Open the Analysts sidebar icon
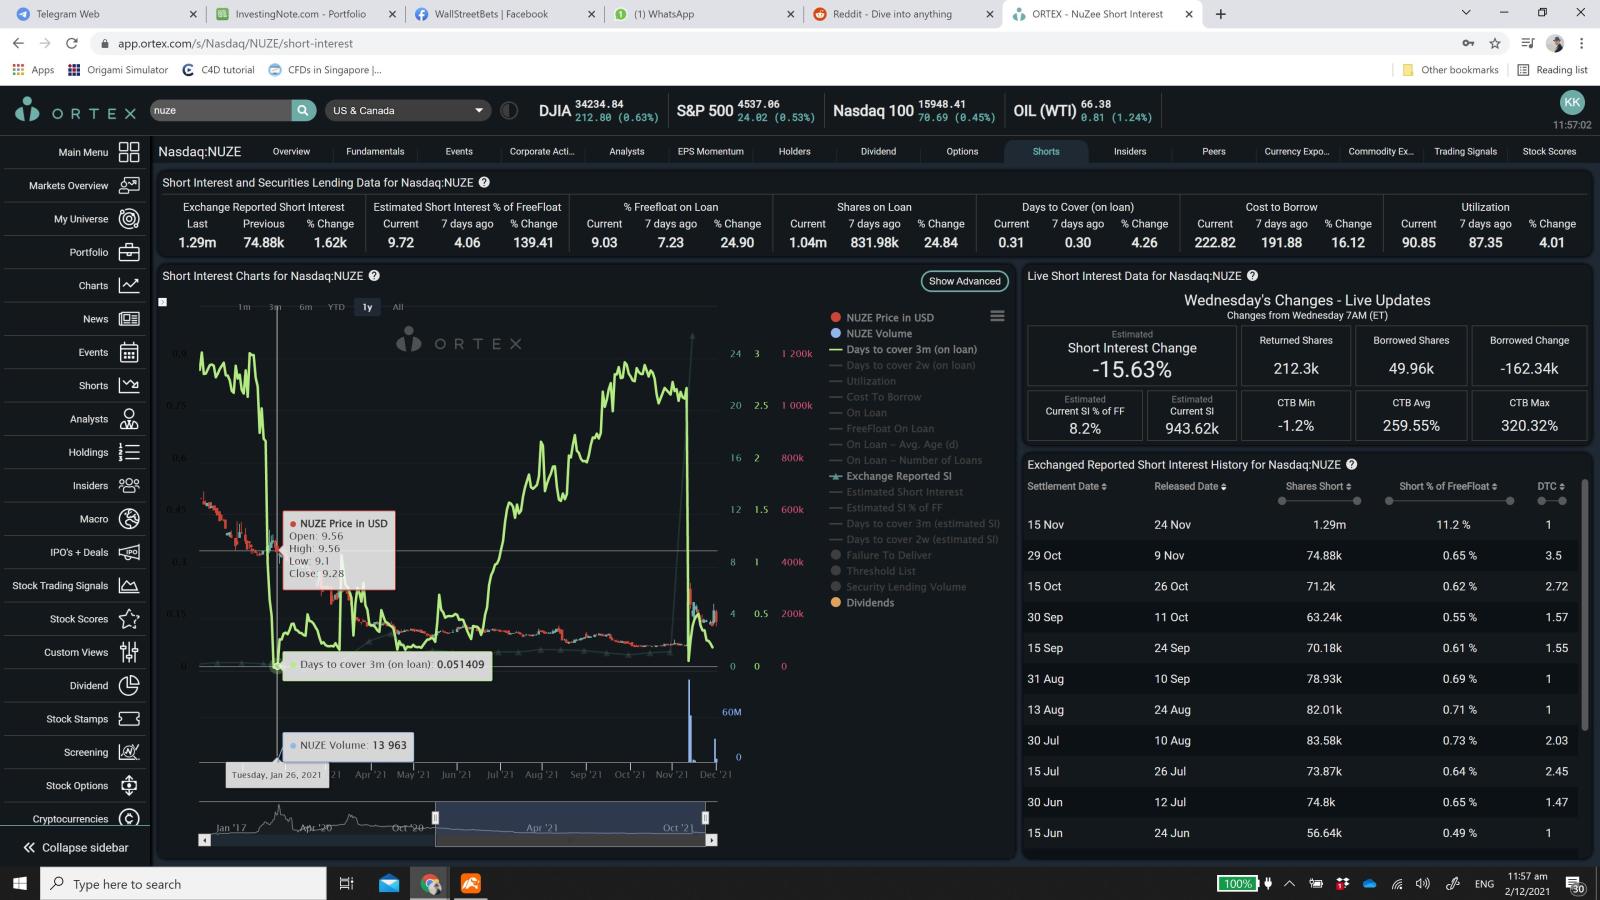The width and height of the screenshot is (1600, 900). (x=129, y=419)
